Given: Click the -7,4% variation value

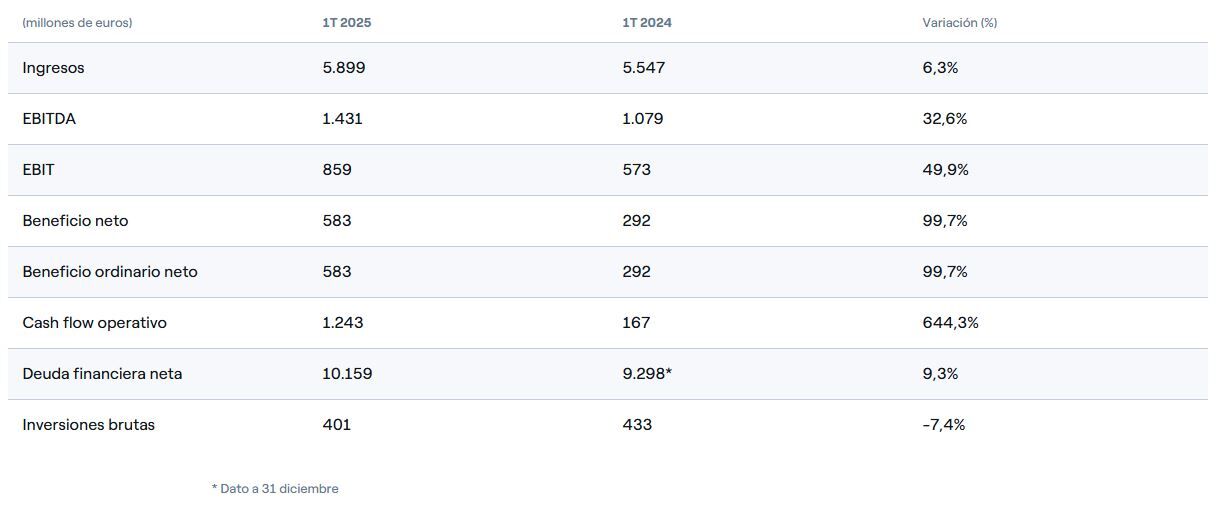Looking at the screenshot, I should [x=943, y=425].
